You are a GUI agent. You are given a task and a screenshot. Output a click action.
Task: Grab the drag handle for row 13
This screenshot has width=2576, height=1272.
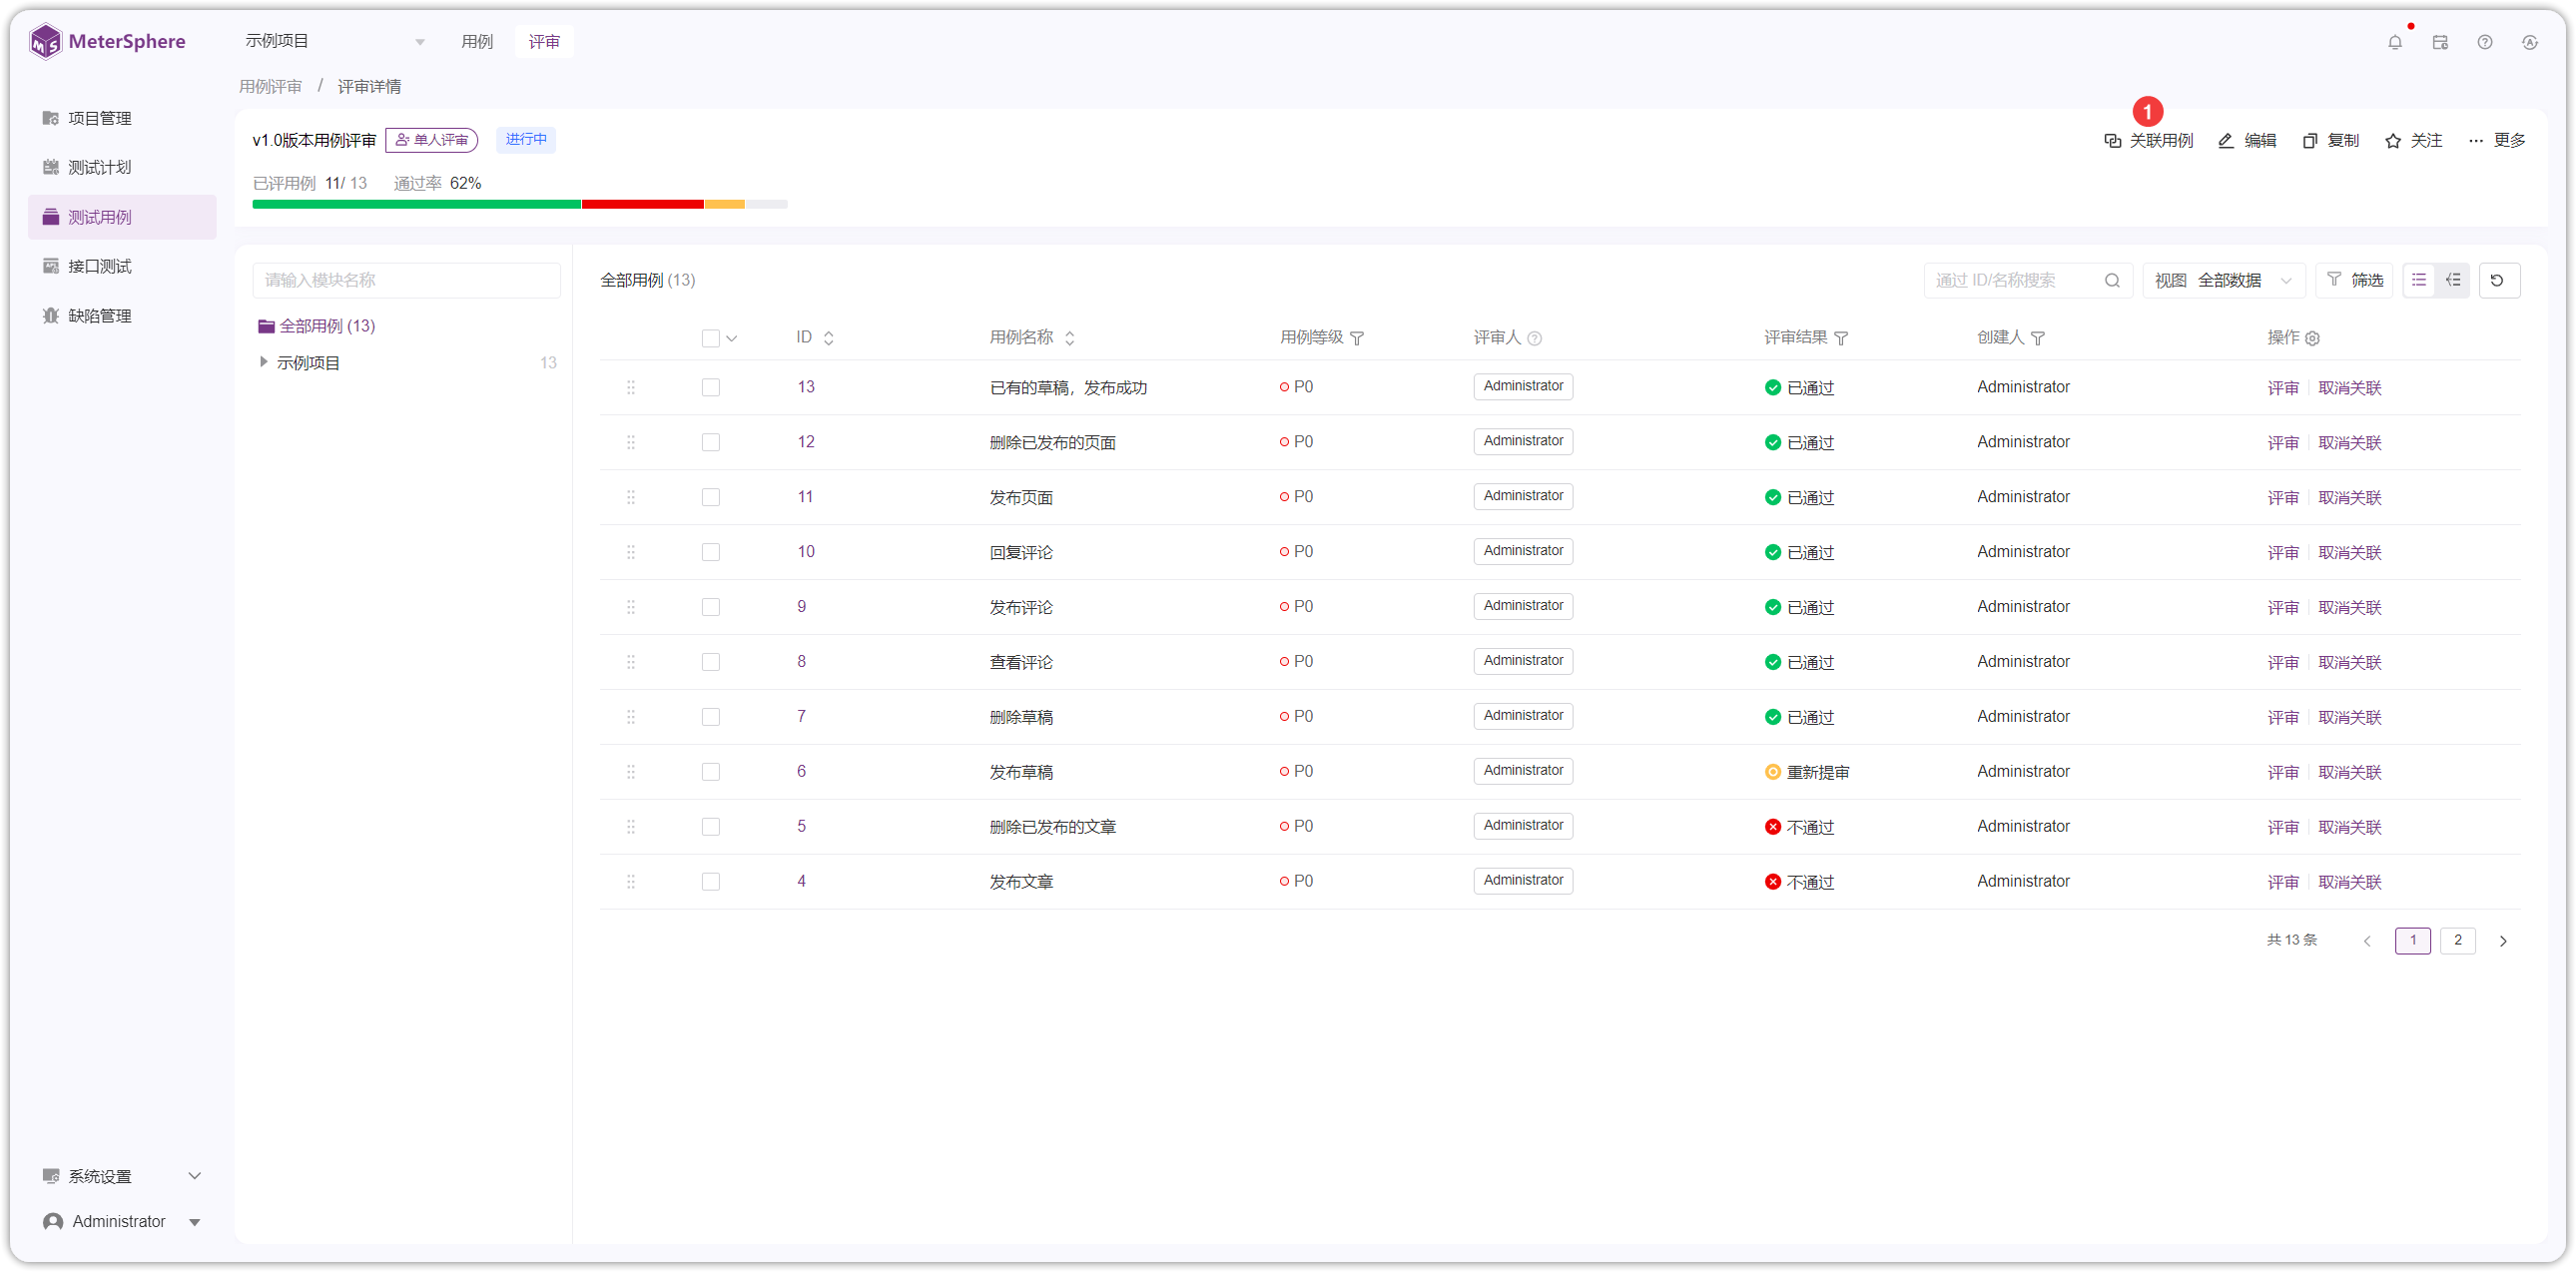[x=631, y=387]
